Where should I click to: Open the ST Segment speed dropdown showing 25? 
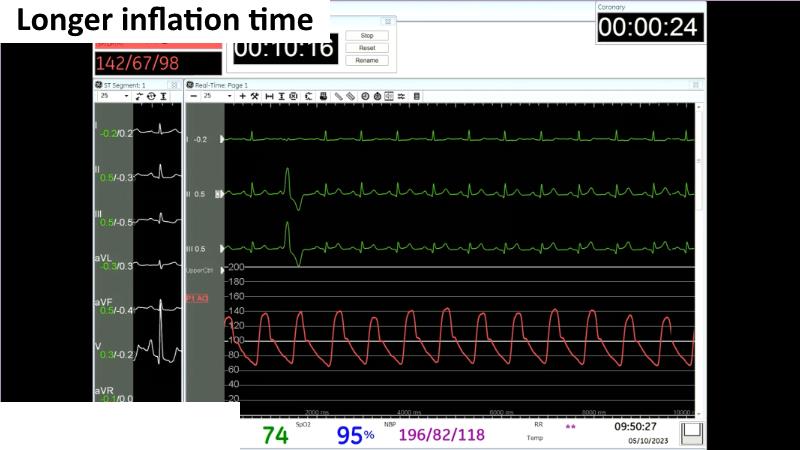[113, 96]
